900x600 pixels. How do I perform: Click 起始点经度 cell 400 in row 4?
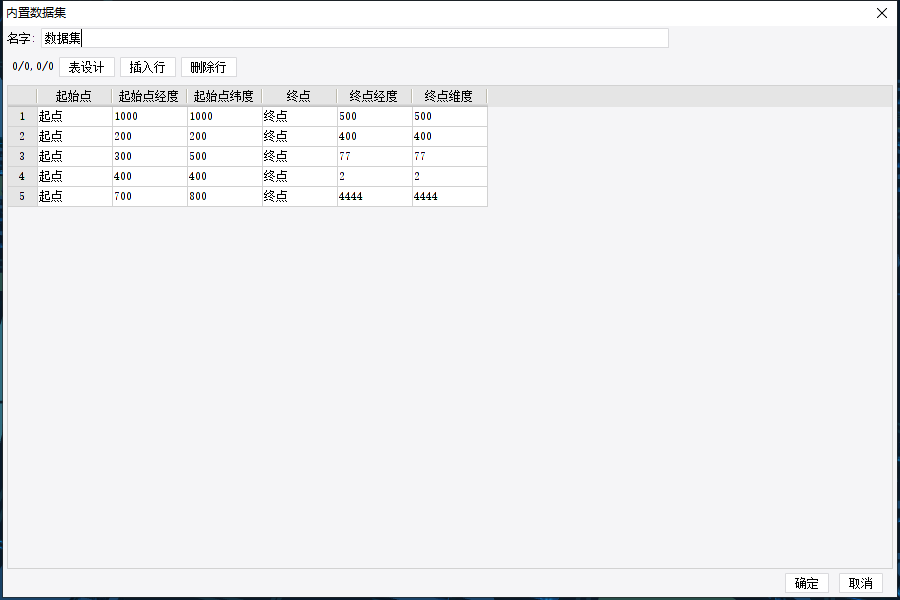tap(150, 177)
